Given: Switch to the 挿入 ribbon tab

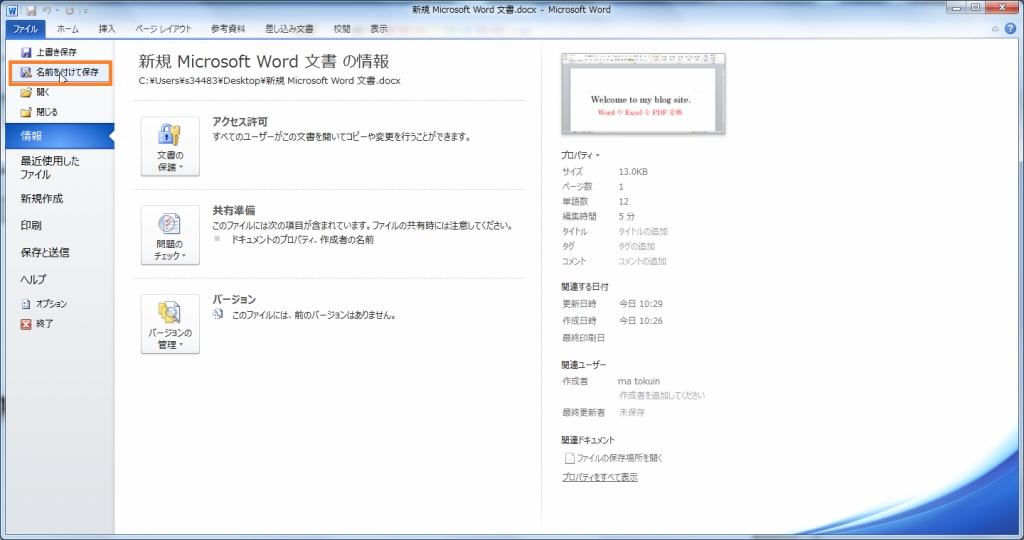Looking at the screenshot, I should click(x=106, y=29).
